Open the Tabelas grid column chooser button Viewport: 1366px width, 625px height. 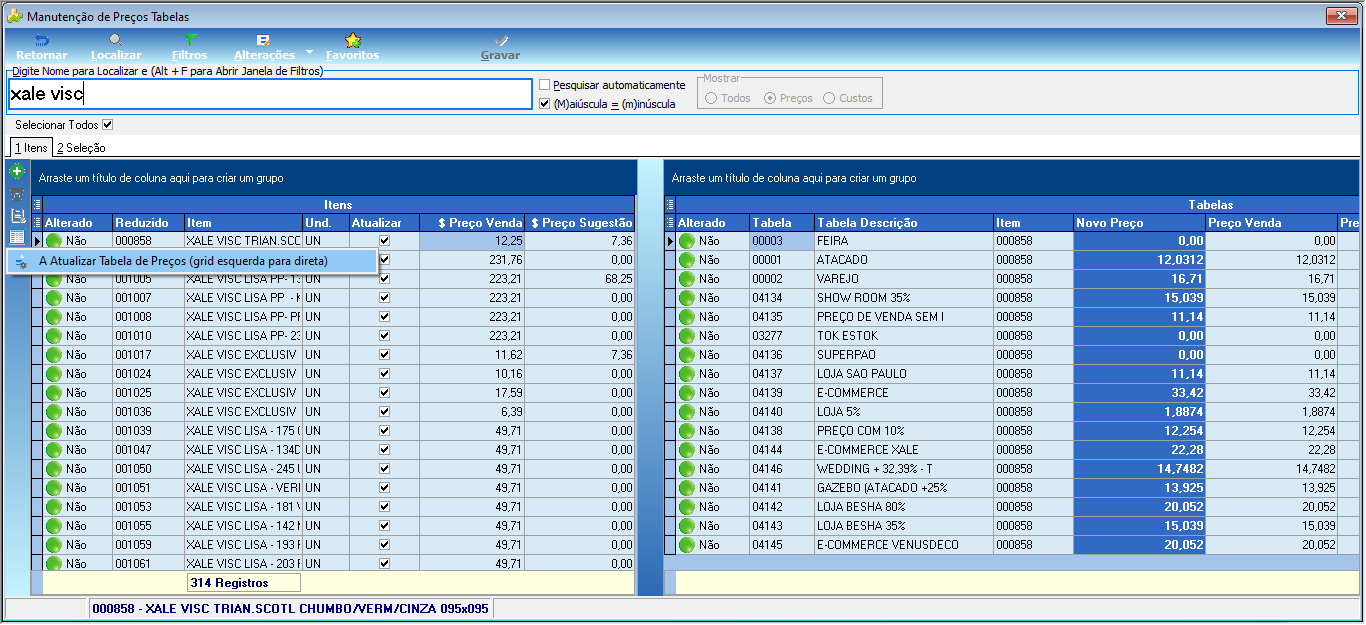point(669,223)
